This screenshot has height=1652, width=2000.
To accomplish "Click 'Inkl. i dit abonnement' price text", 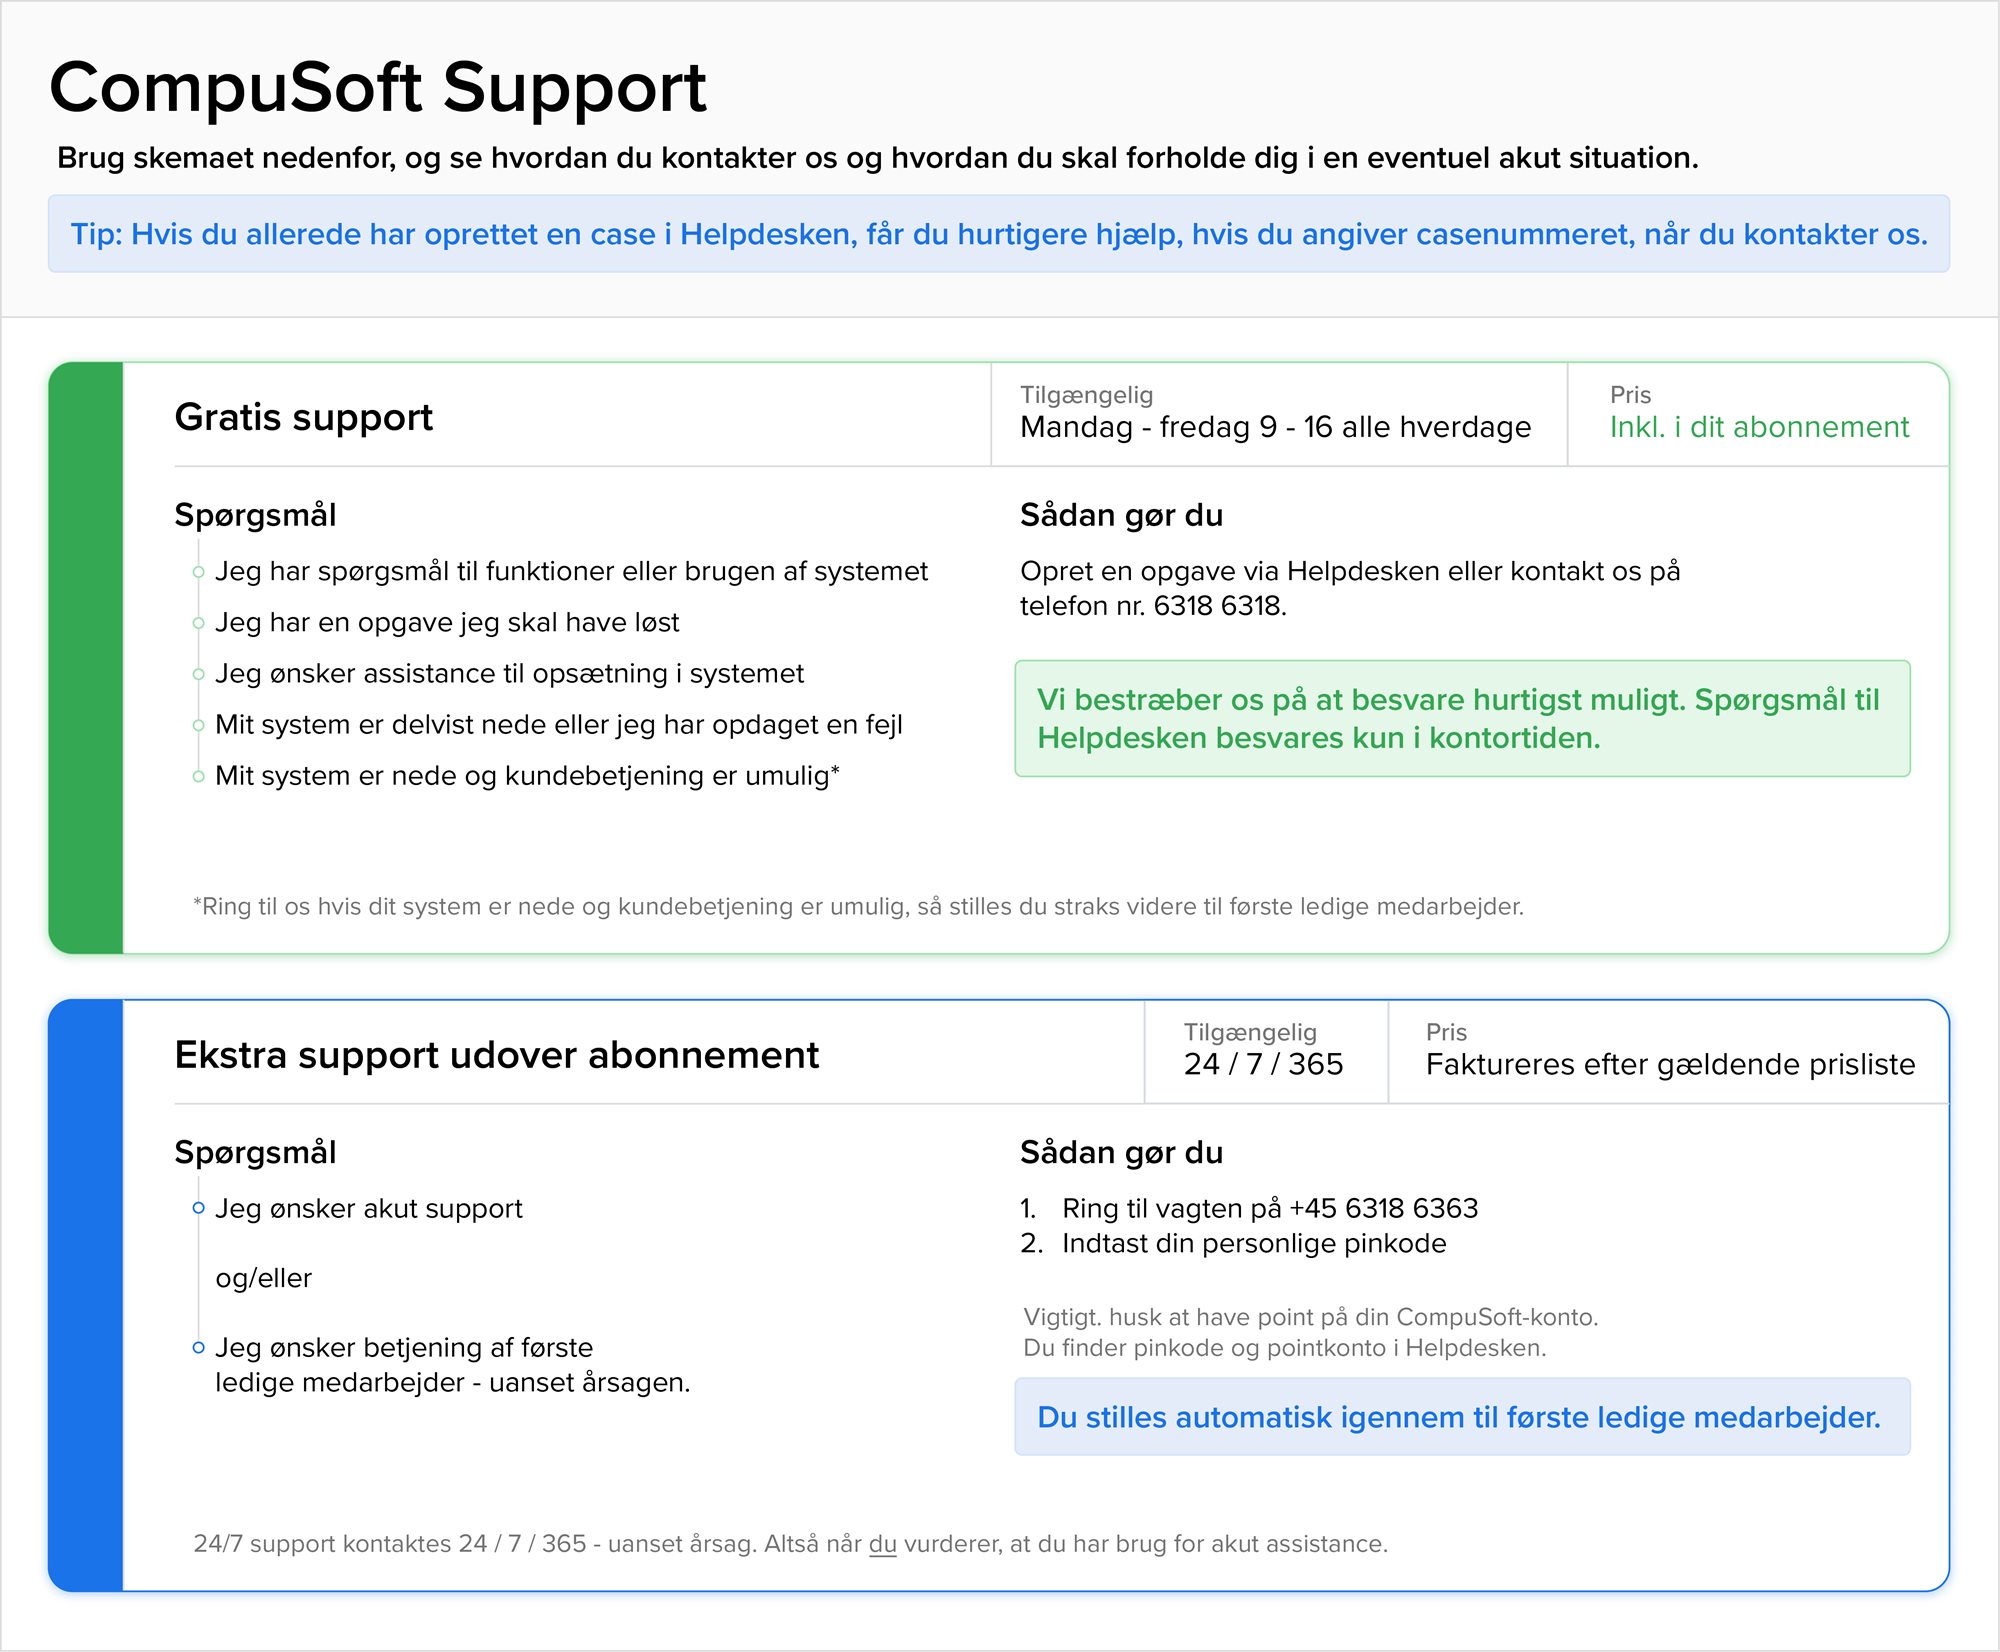I will tap(1759, 427).
